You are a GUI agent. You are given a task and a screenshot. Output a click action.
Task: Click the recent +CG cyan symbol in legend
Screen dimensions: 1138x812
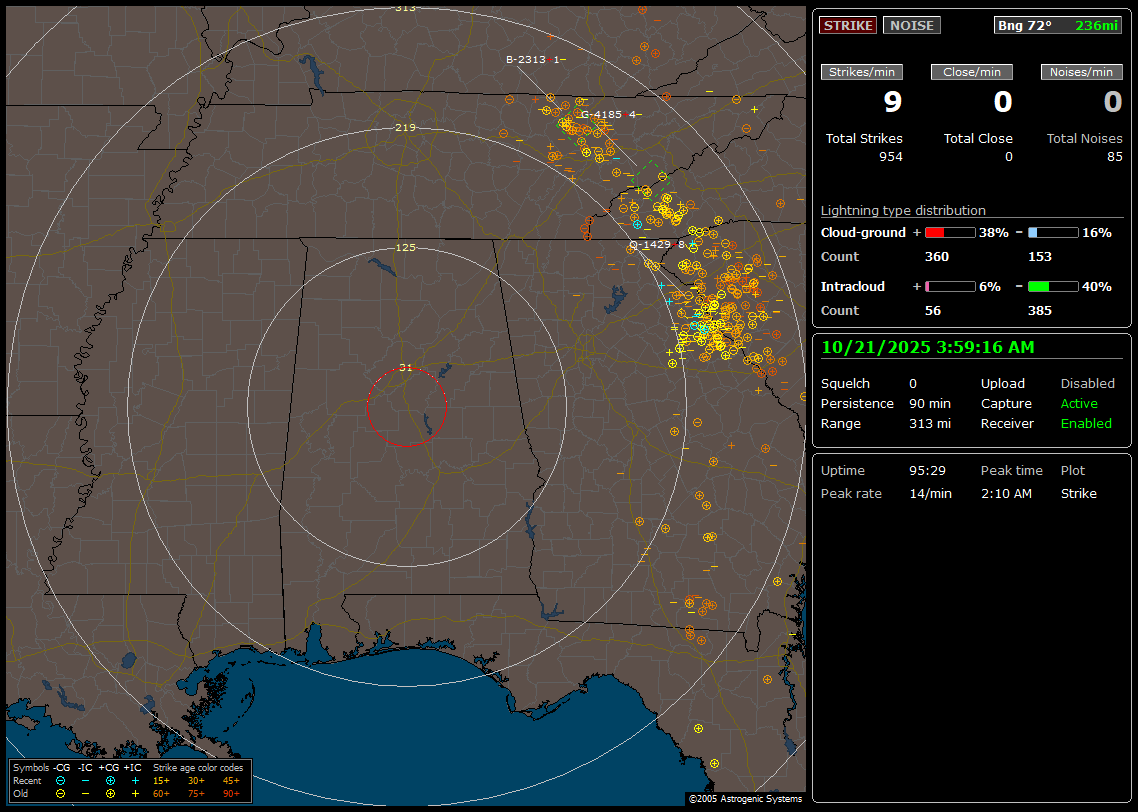click(110, 780)
